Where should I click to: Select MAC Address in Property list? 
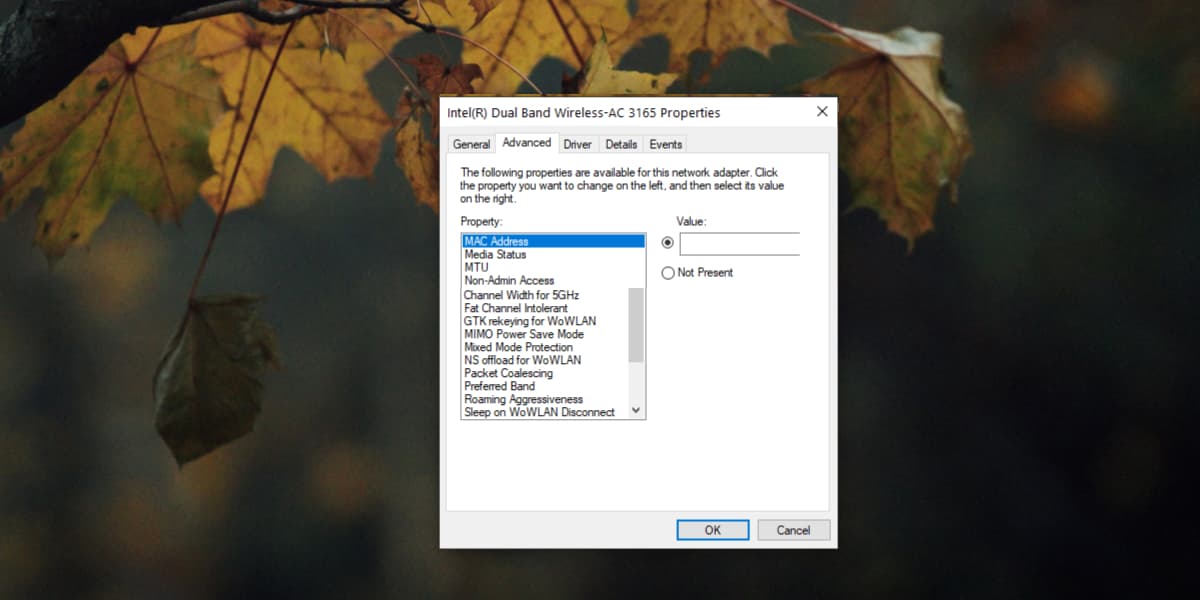point(553,241)
